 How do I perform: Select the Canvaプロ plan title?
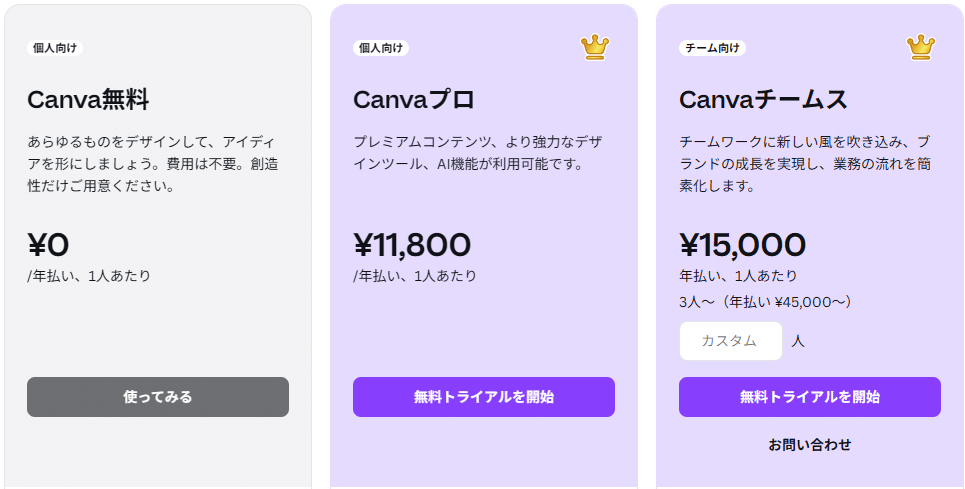414,100
